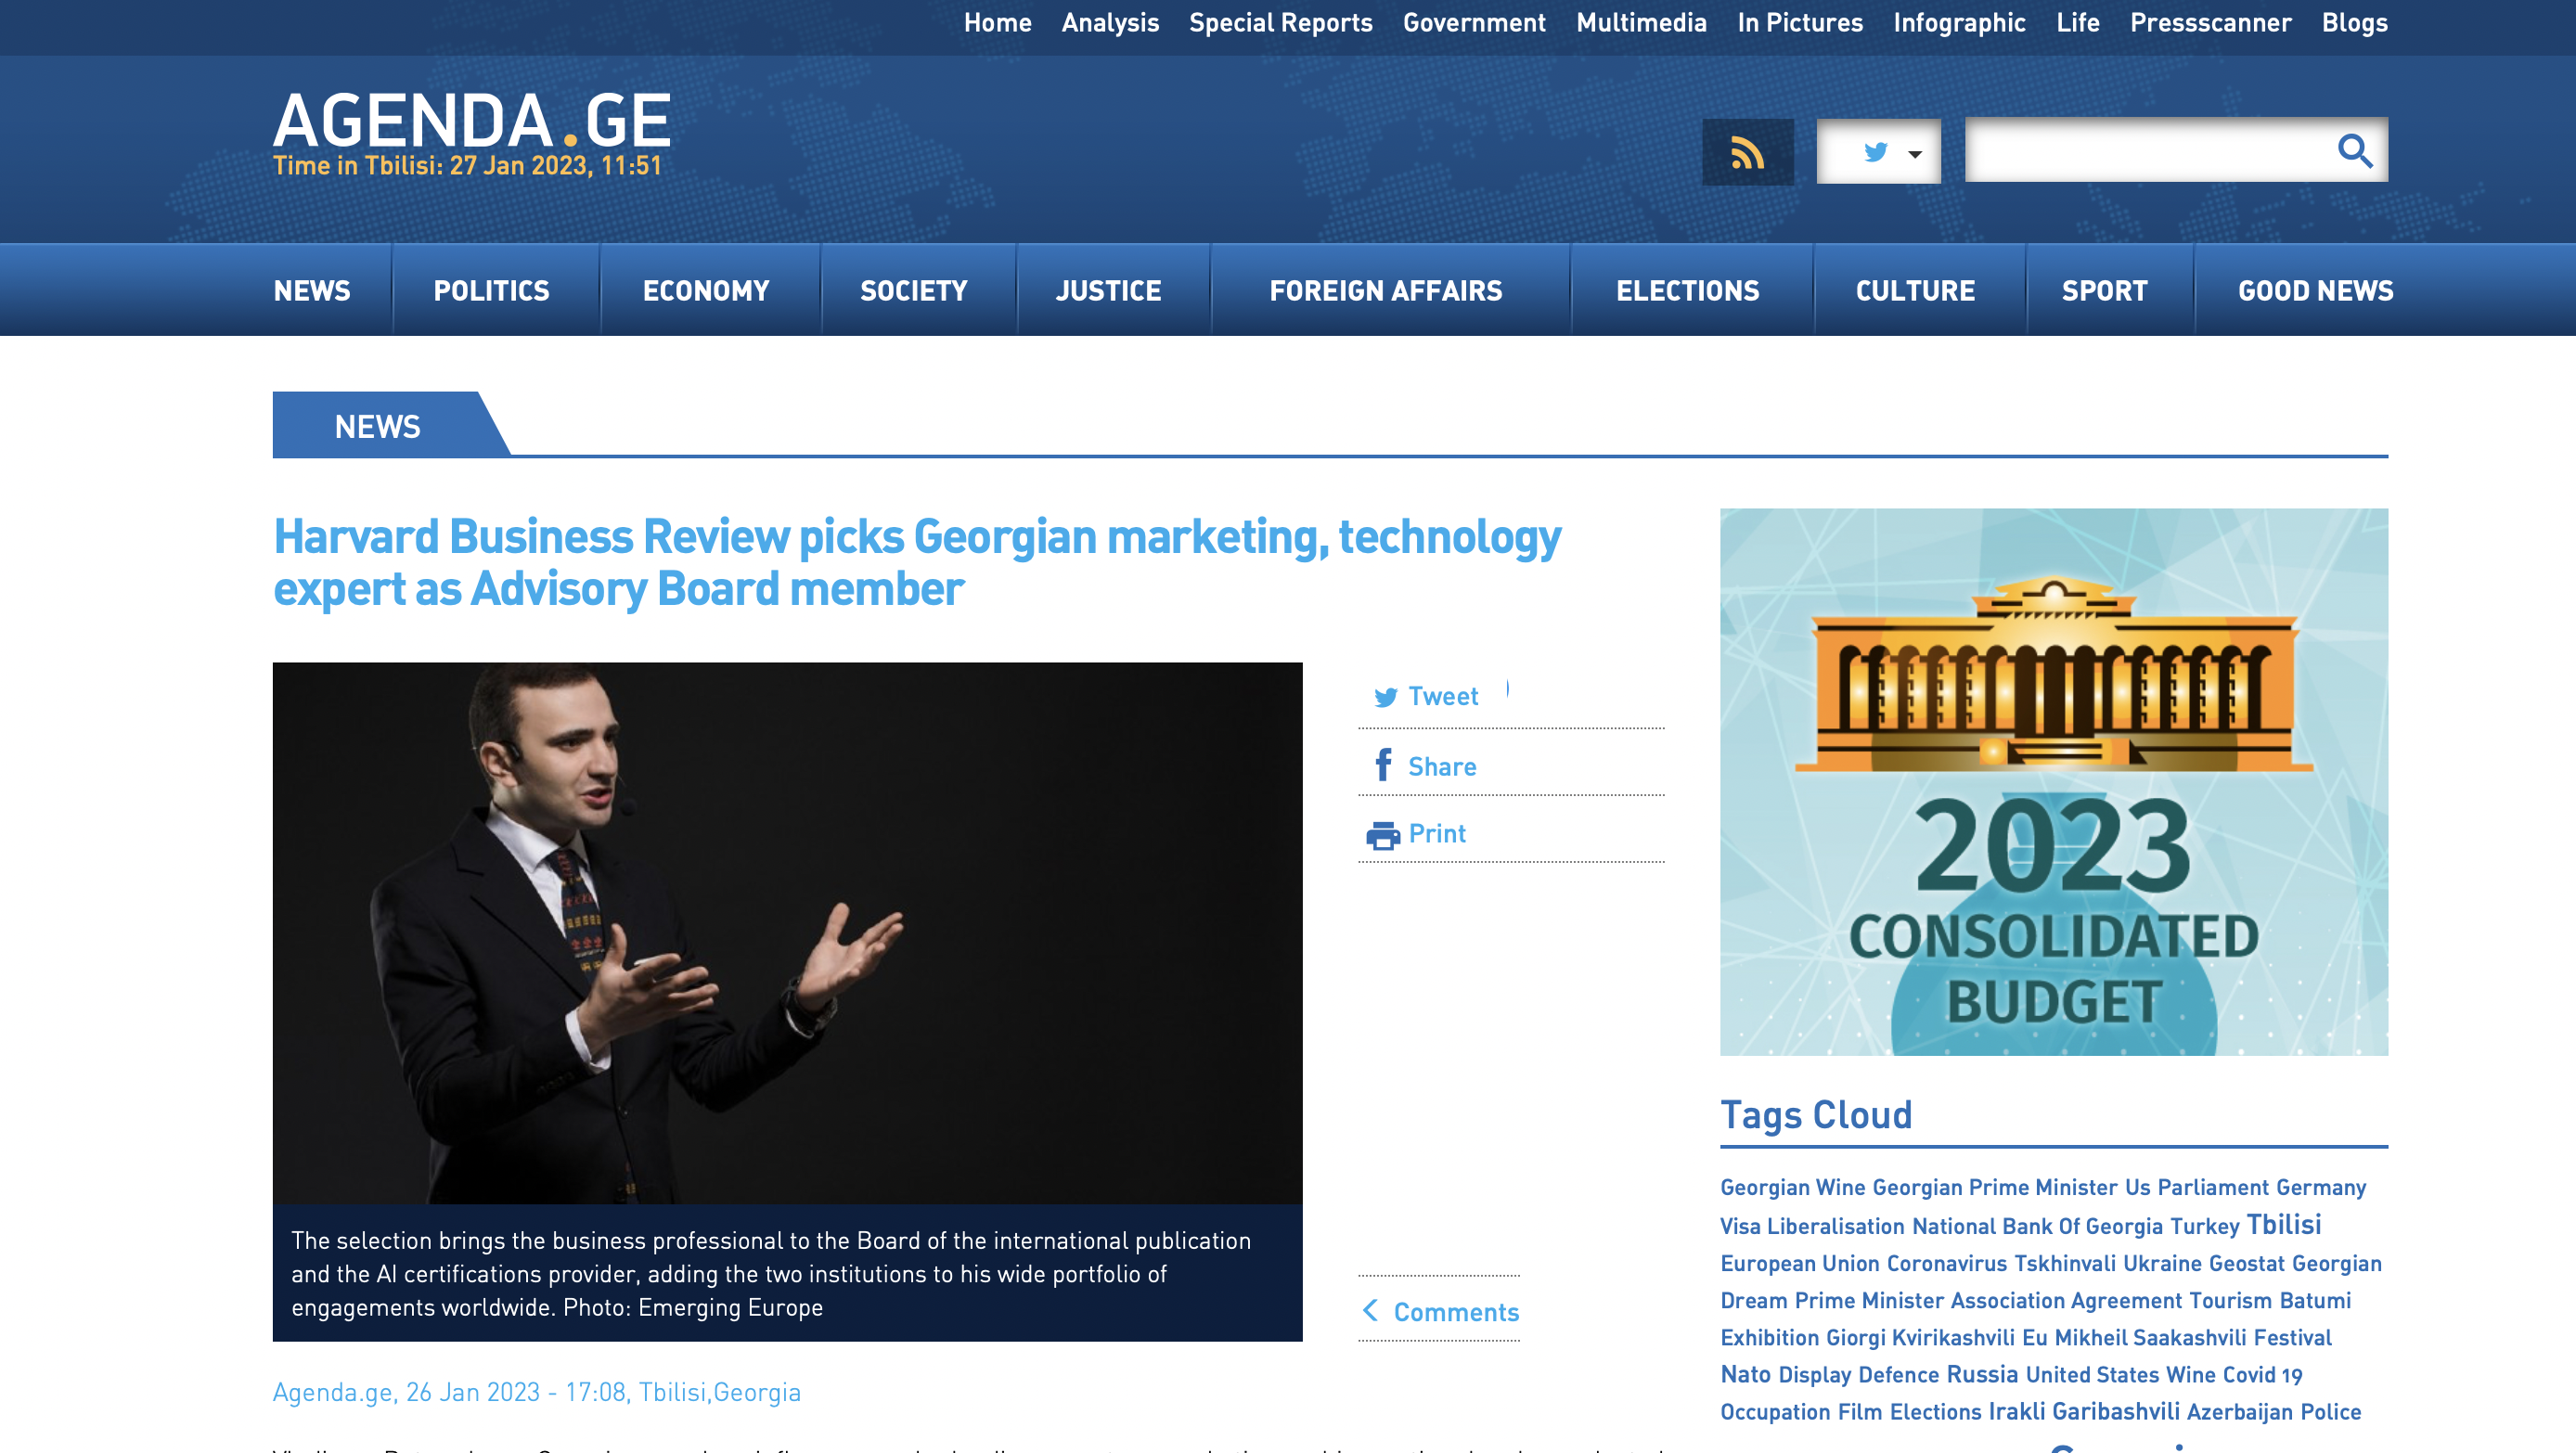Click the Turkey tag
Image resolution: width=2576 pixels, height=1453 pixels.
coord(2204,1226)
